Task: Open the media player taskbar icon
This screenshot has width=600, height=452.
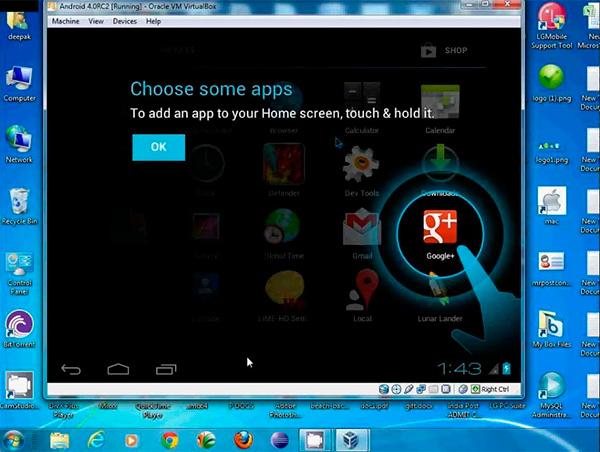Action: pos(131,441)
